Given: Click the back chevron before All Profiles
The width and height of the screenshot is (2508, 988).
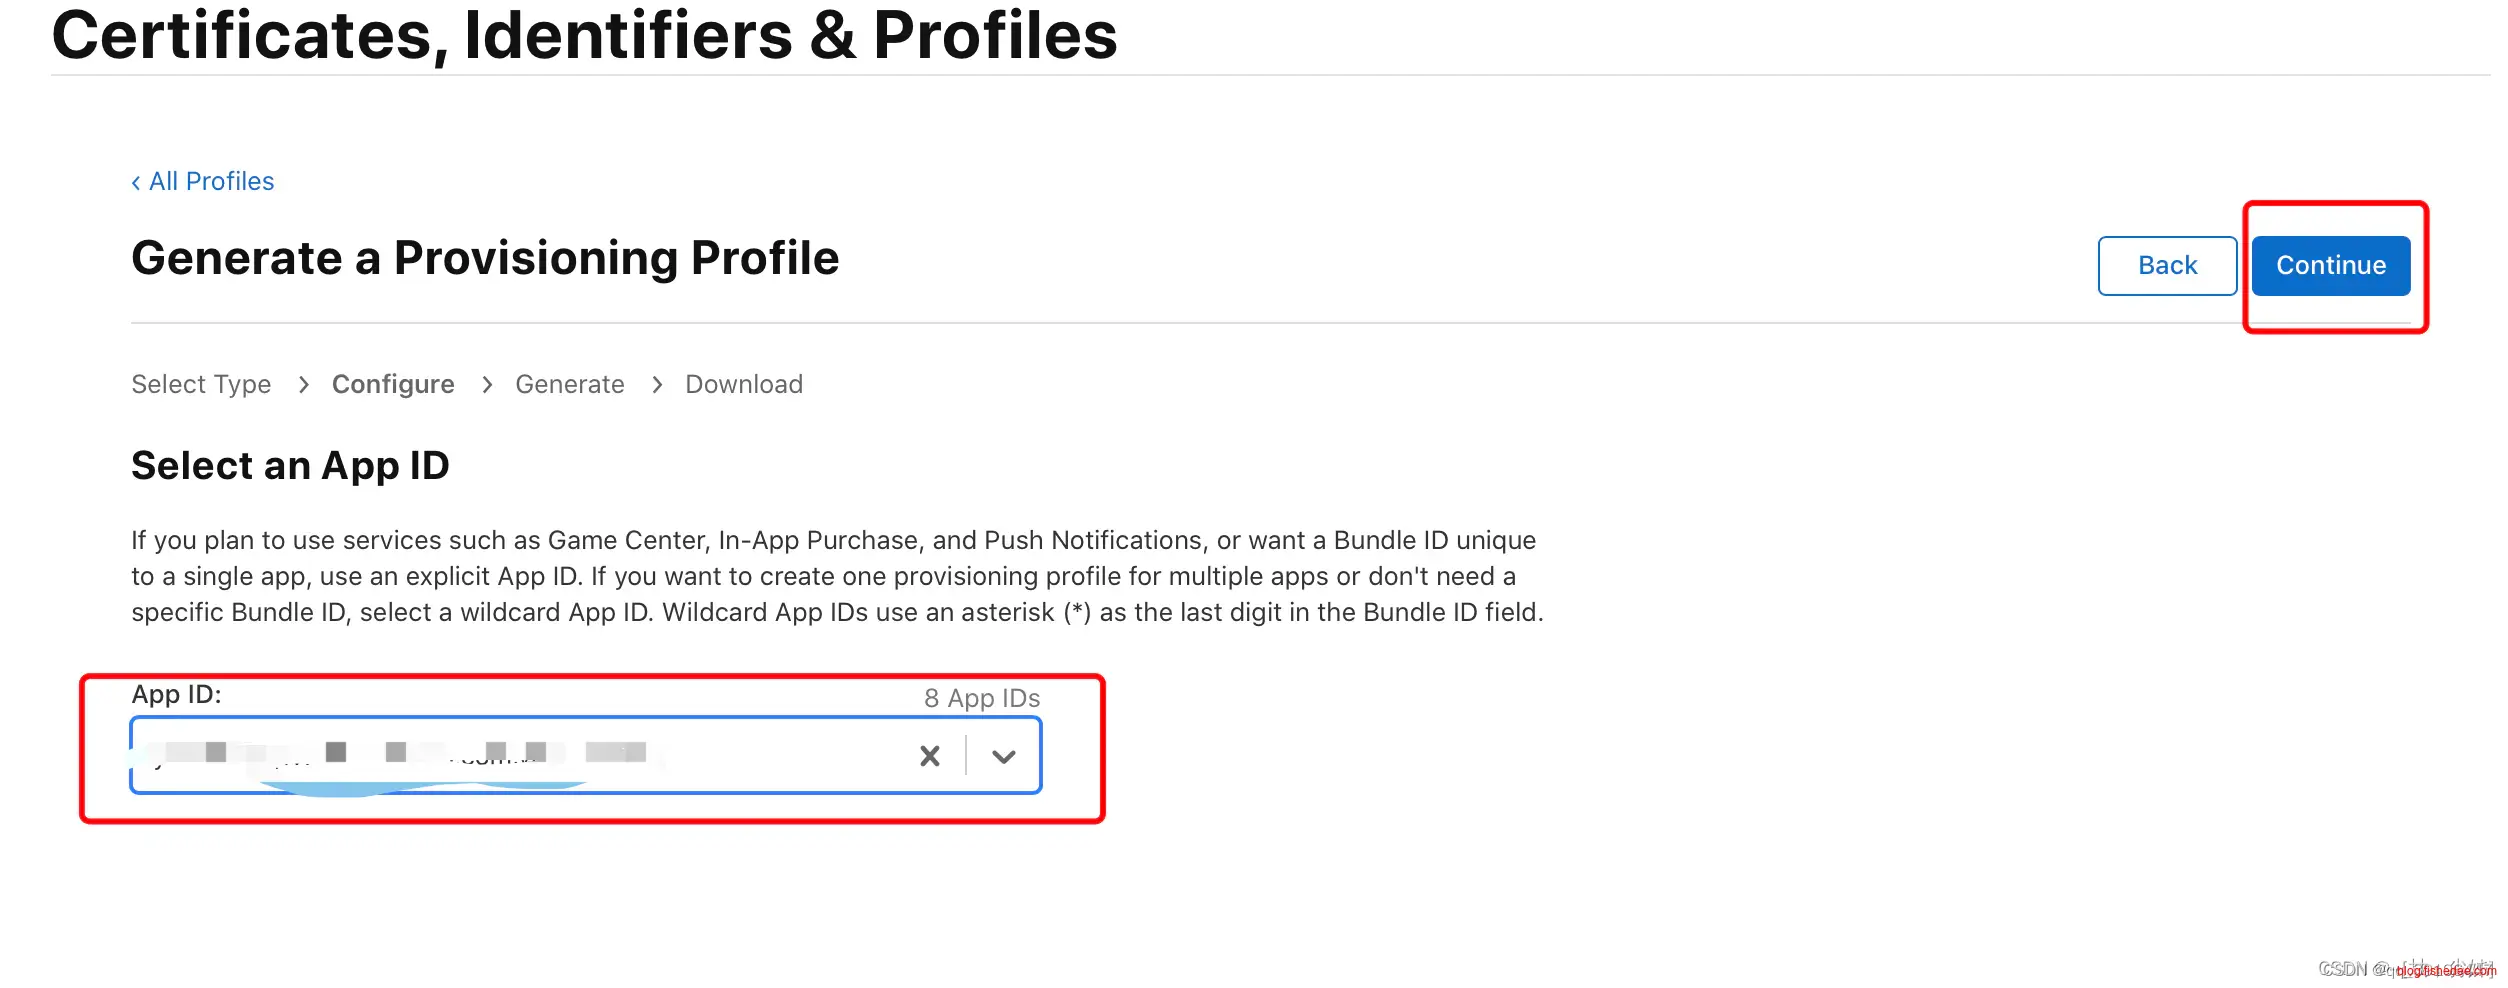Looking at the screenshot, I should [x=136, y=183].
